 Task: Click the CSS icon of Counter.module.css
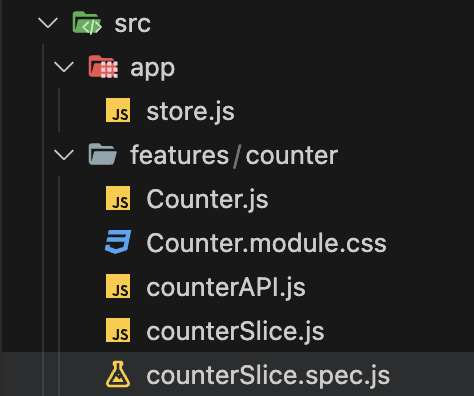click(118, 242)
